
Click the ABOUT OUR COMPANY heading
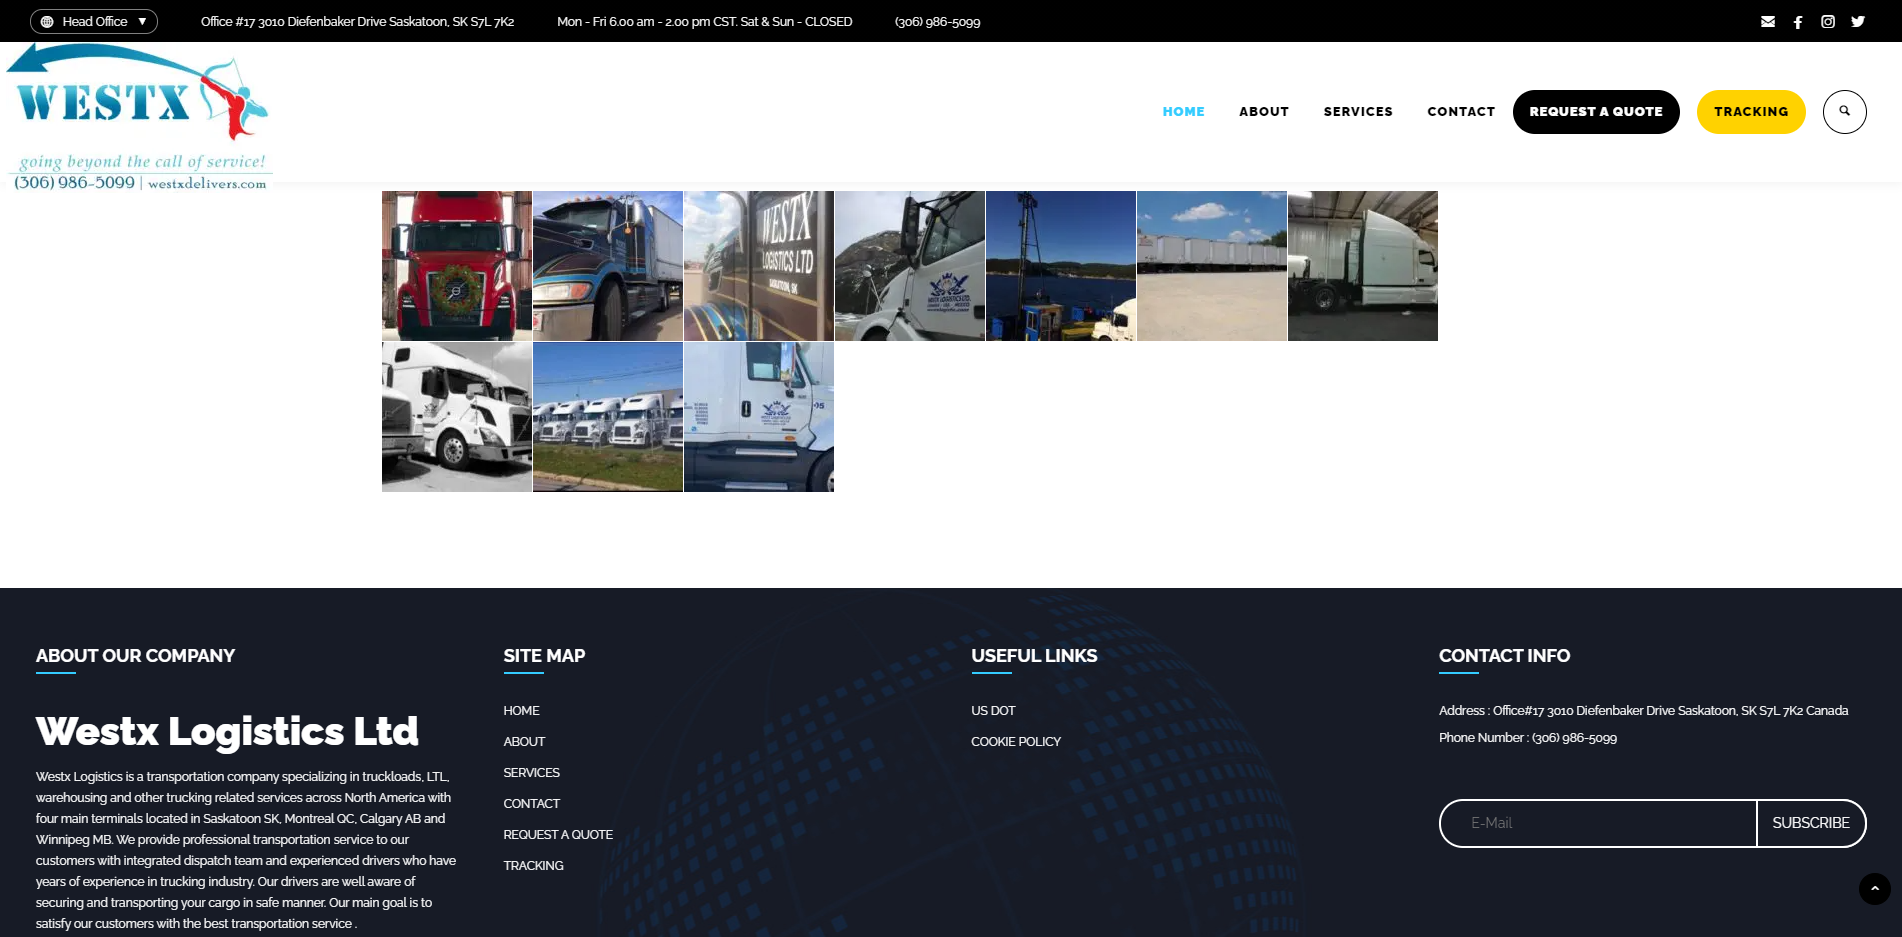click(135, 656)
